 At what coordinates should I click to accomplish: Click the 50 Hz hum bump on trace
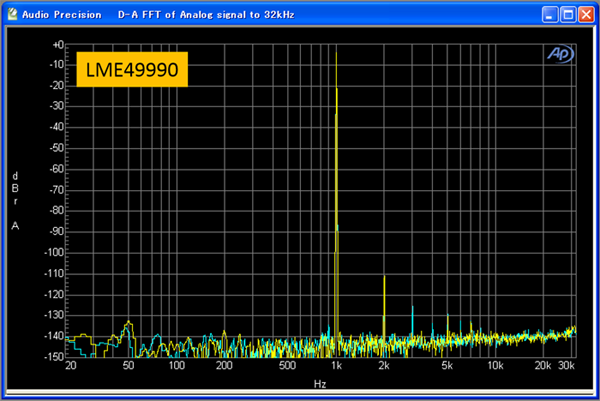pos(128,325)
